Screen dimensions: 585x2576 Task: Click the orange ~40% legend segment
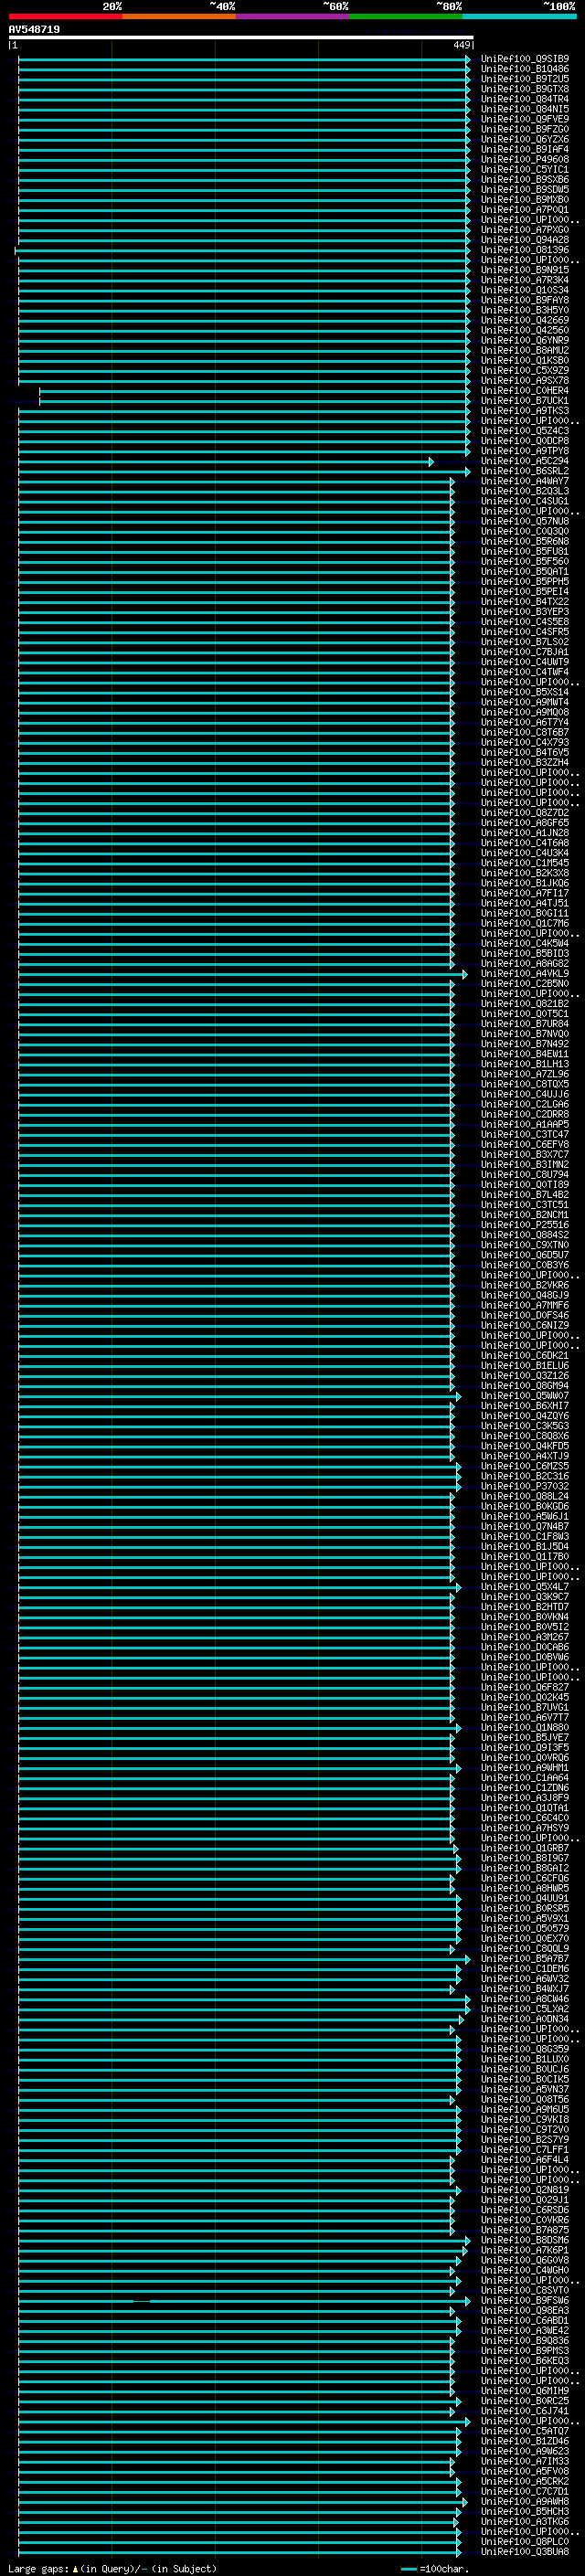tap(179, 17)
